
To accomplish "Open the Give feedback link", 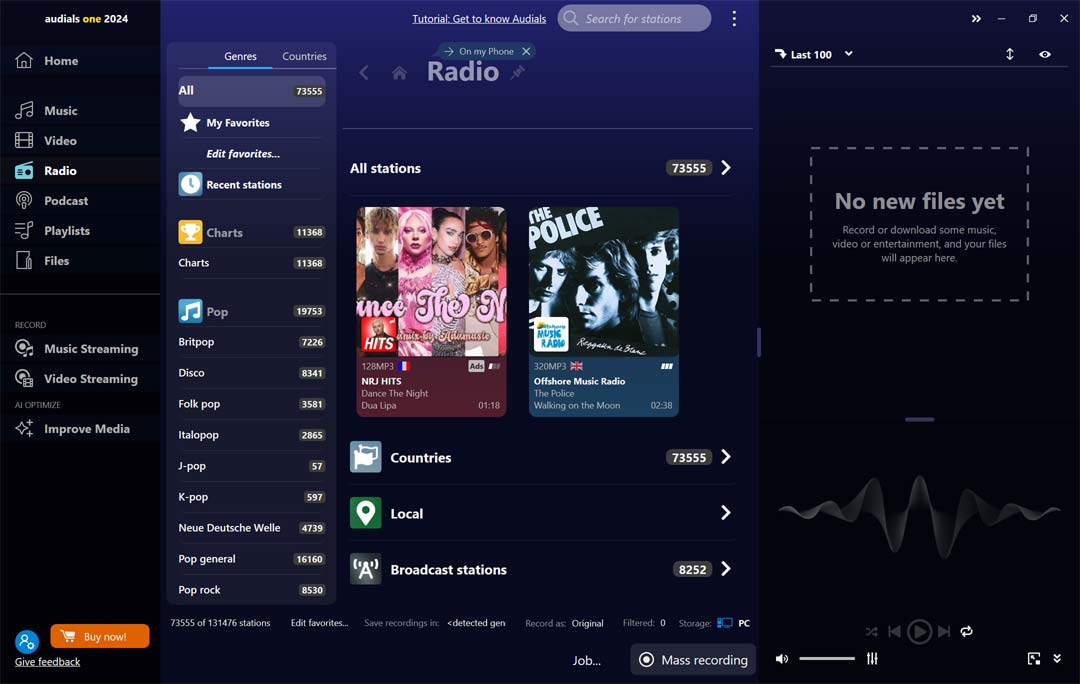I will tap(48, 661).
